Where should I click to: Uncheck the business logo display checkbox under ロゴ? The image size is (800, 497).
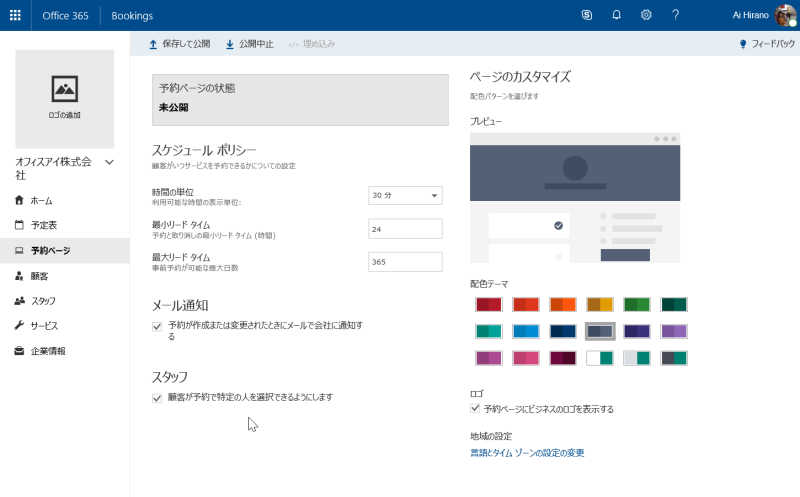[x=475, y=408]
